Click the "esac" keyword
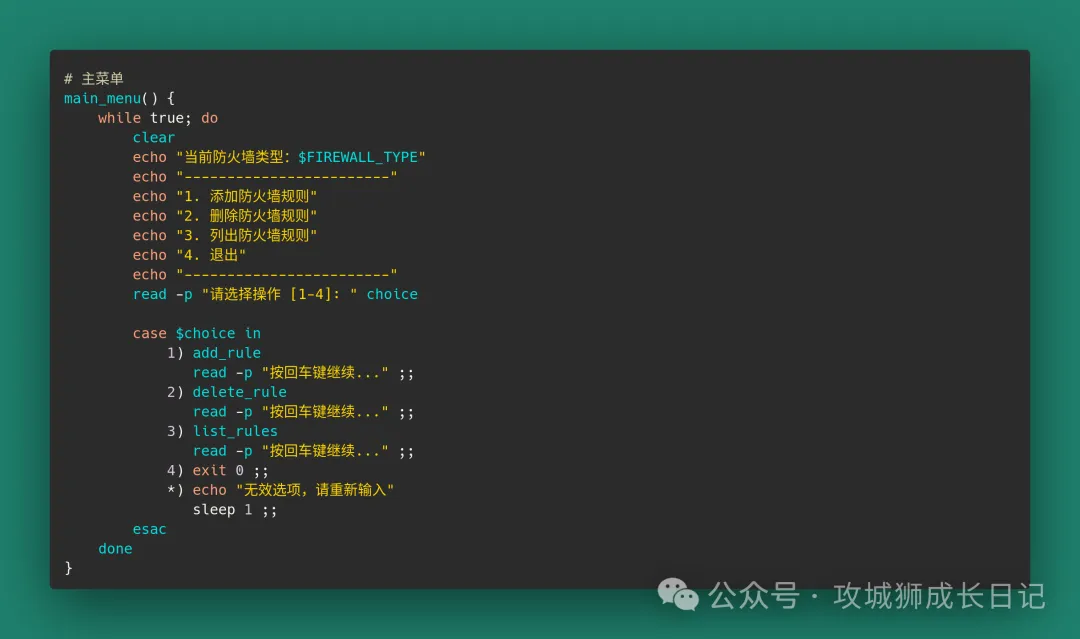 pos(149,529)
